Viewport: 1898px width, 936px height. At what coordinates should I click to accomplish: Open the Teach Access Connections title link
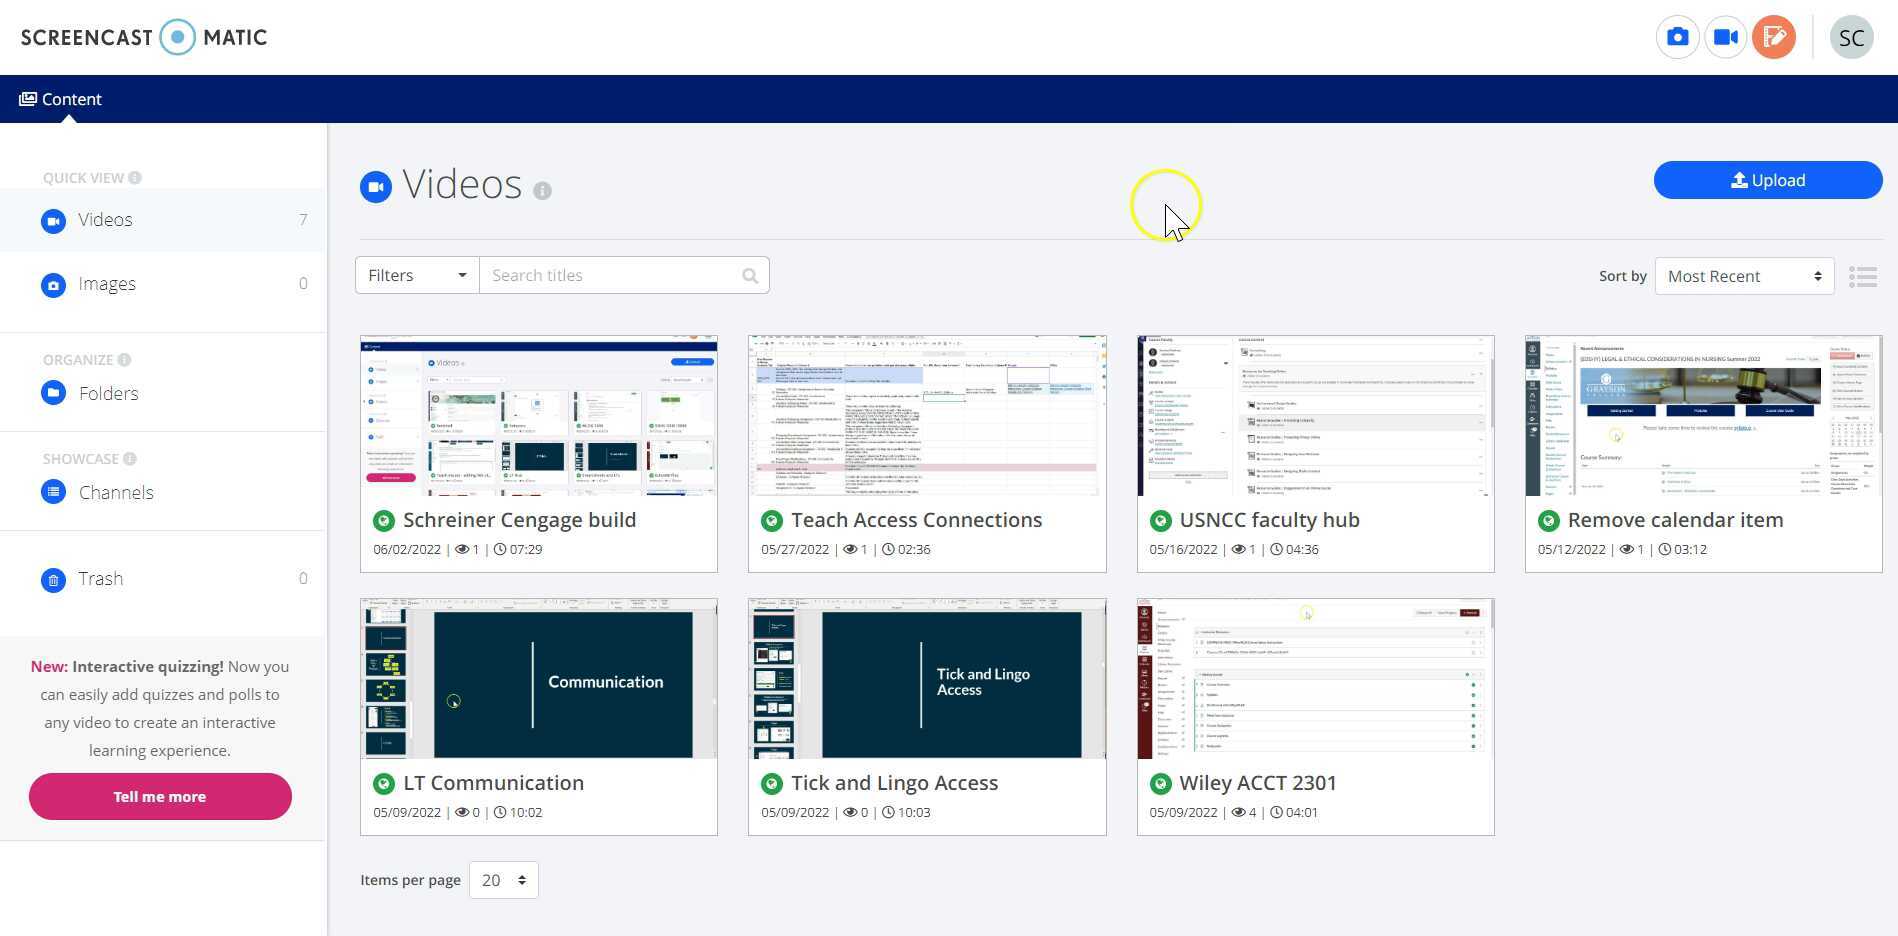[x=917, y=521]
